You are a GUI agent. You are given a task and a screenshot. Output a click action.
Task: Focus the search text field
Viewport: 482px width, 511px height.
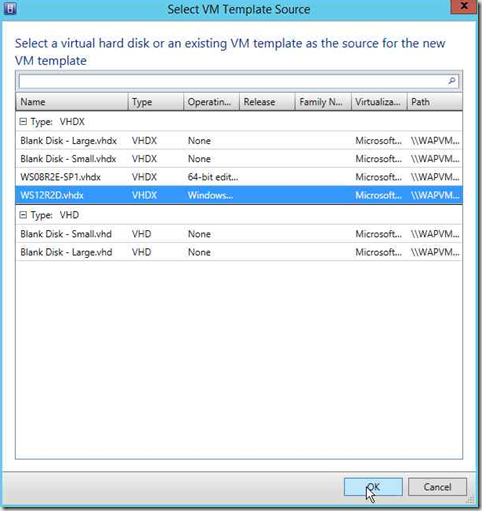pyautogui.click(x=233, y=81)
